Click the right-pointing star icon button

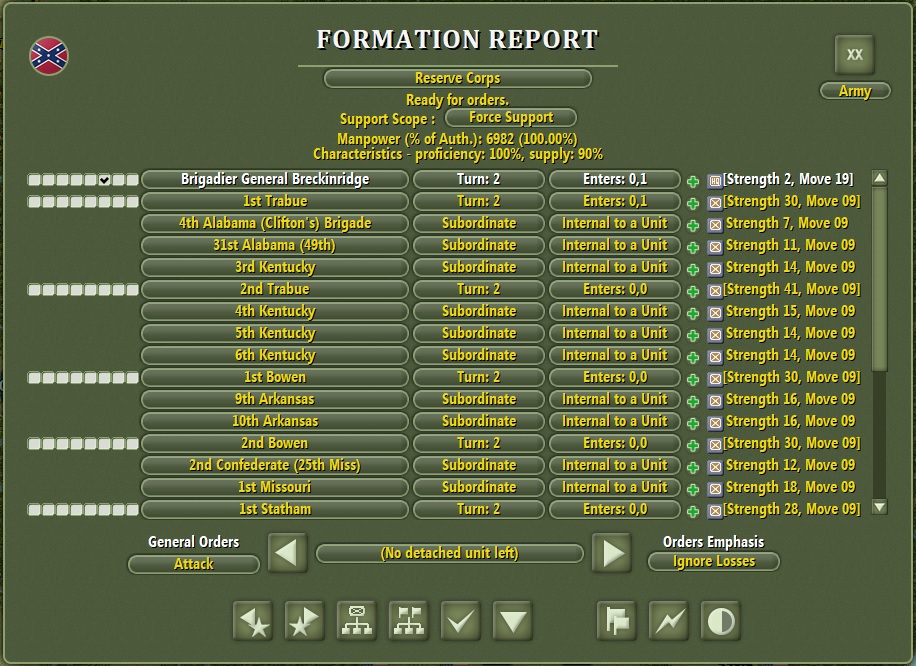305,621
